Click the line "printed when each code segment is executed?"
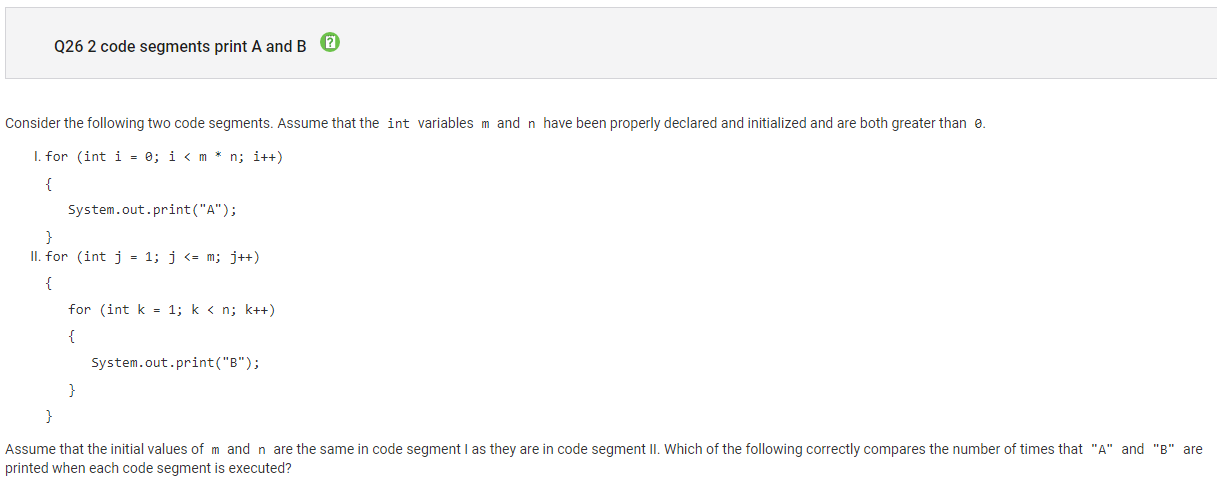The height and width of the screenshot is (479, 1217). tap(148, 468)
